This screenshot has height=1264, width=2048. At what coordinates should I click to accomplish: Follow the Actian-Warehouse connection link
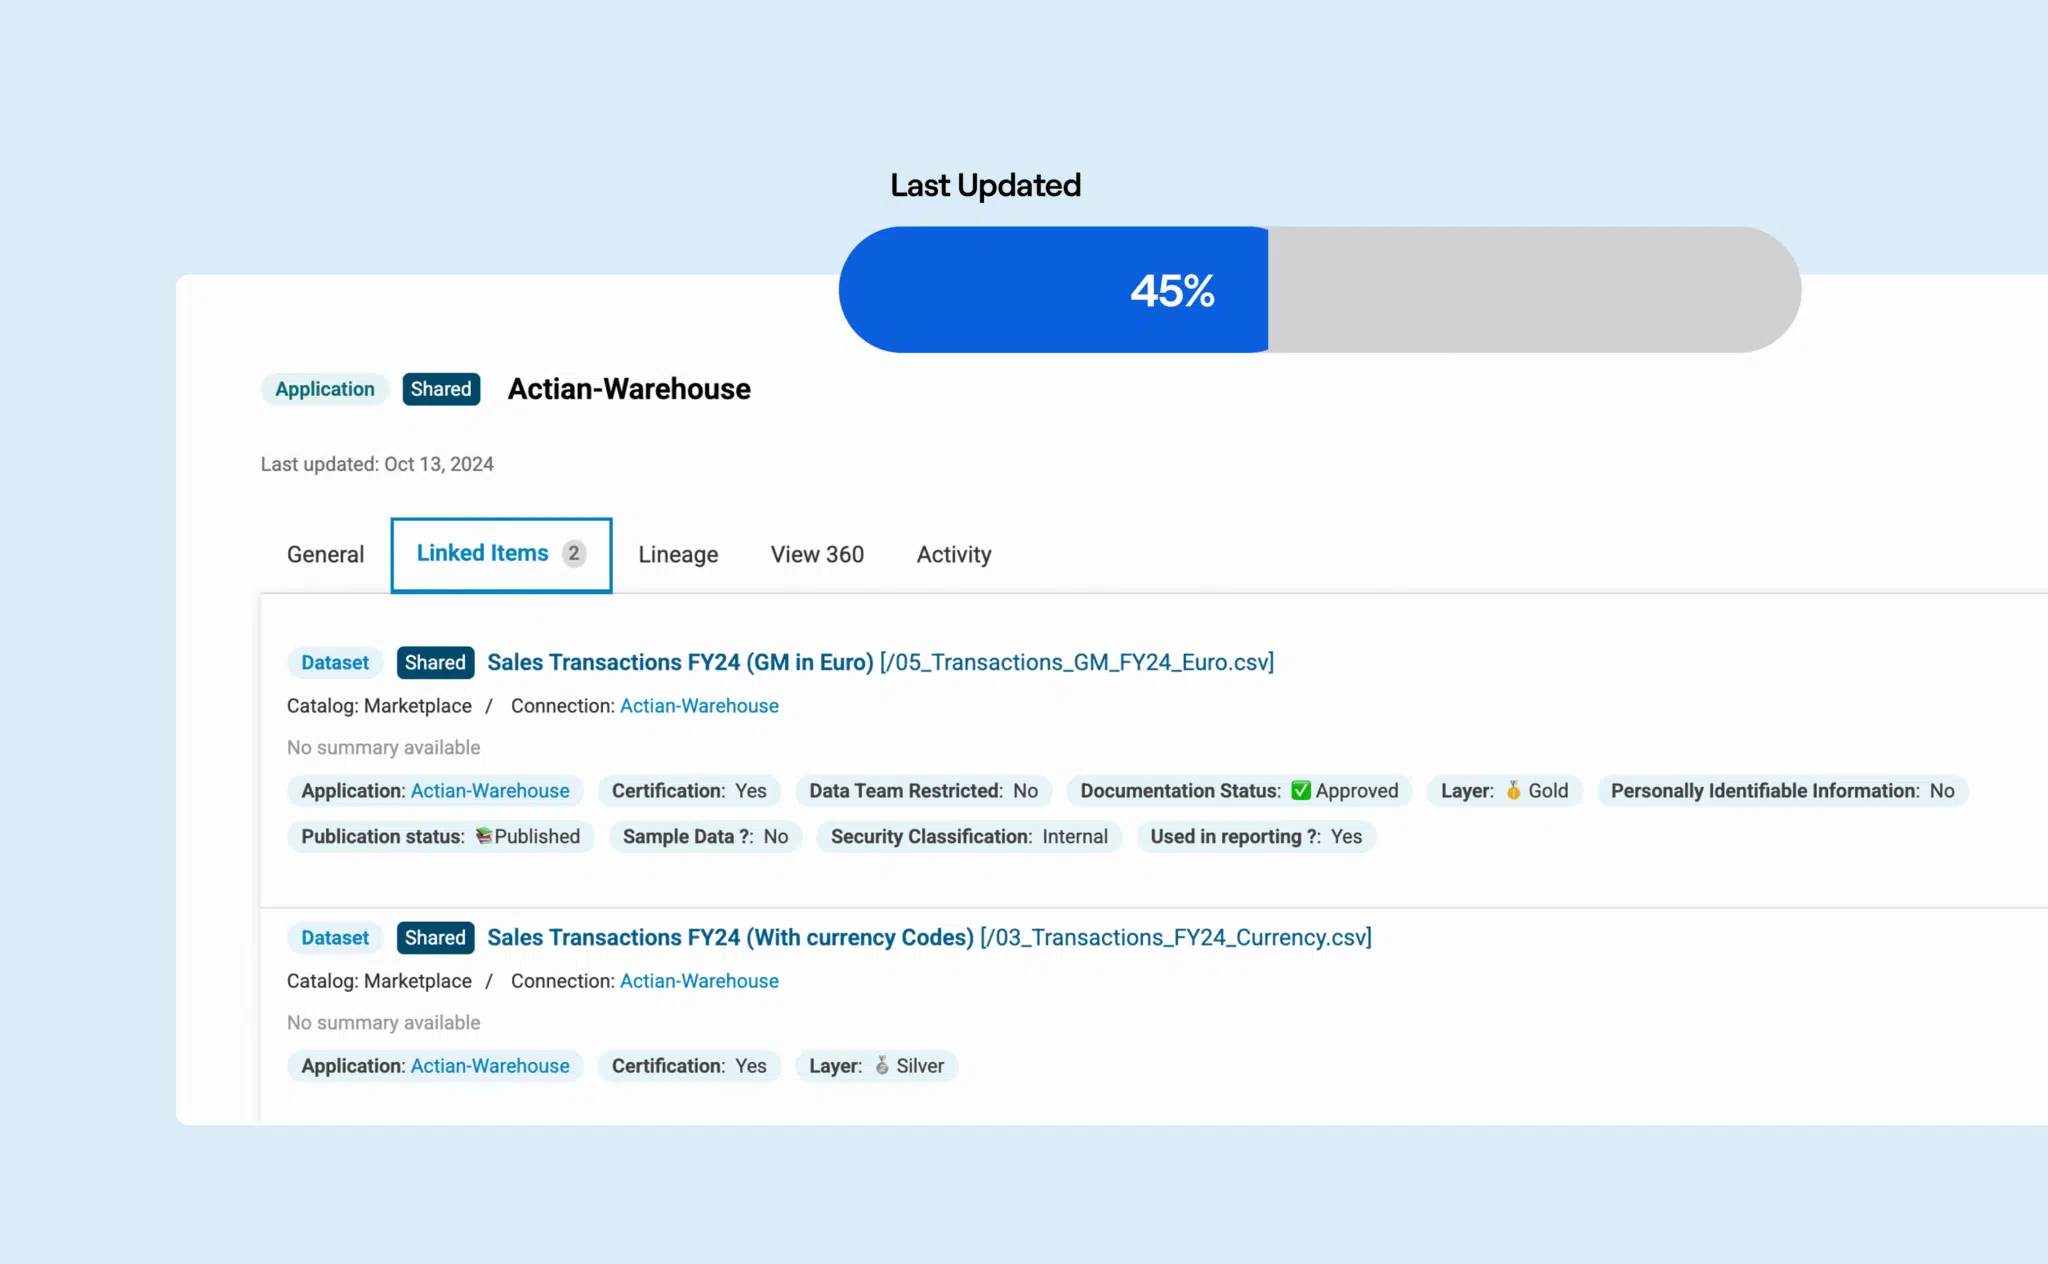pyautogui.click(x=699, y=706)
